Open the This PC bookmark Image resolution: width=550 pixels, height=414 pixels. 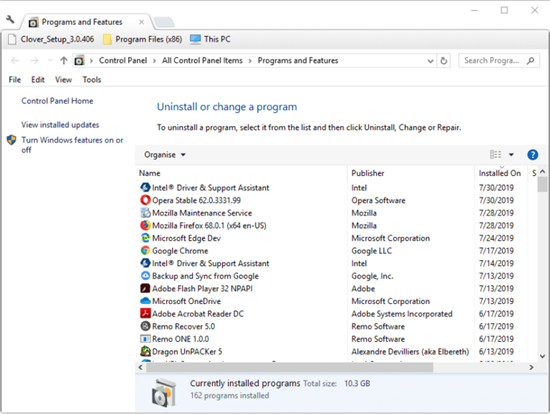coord(210,39)
